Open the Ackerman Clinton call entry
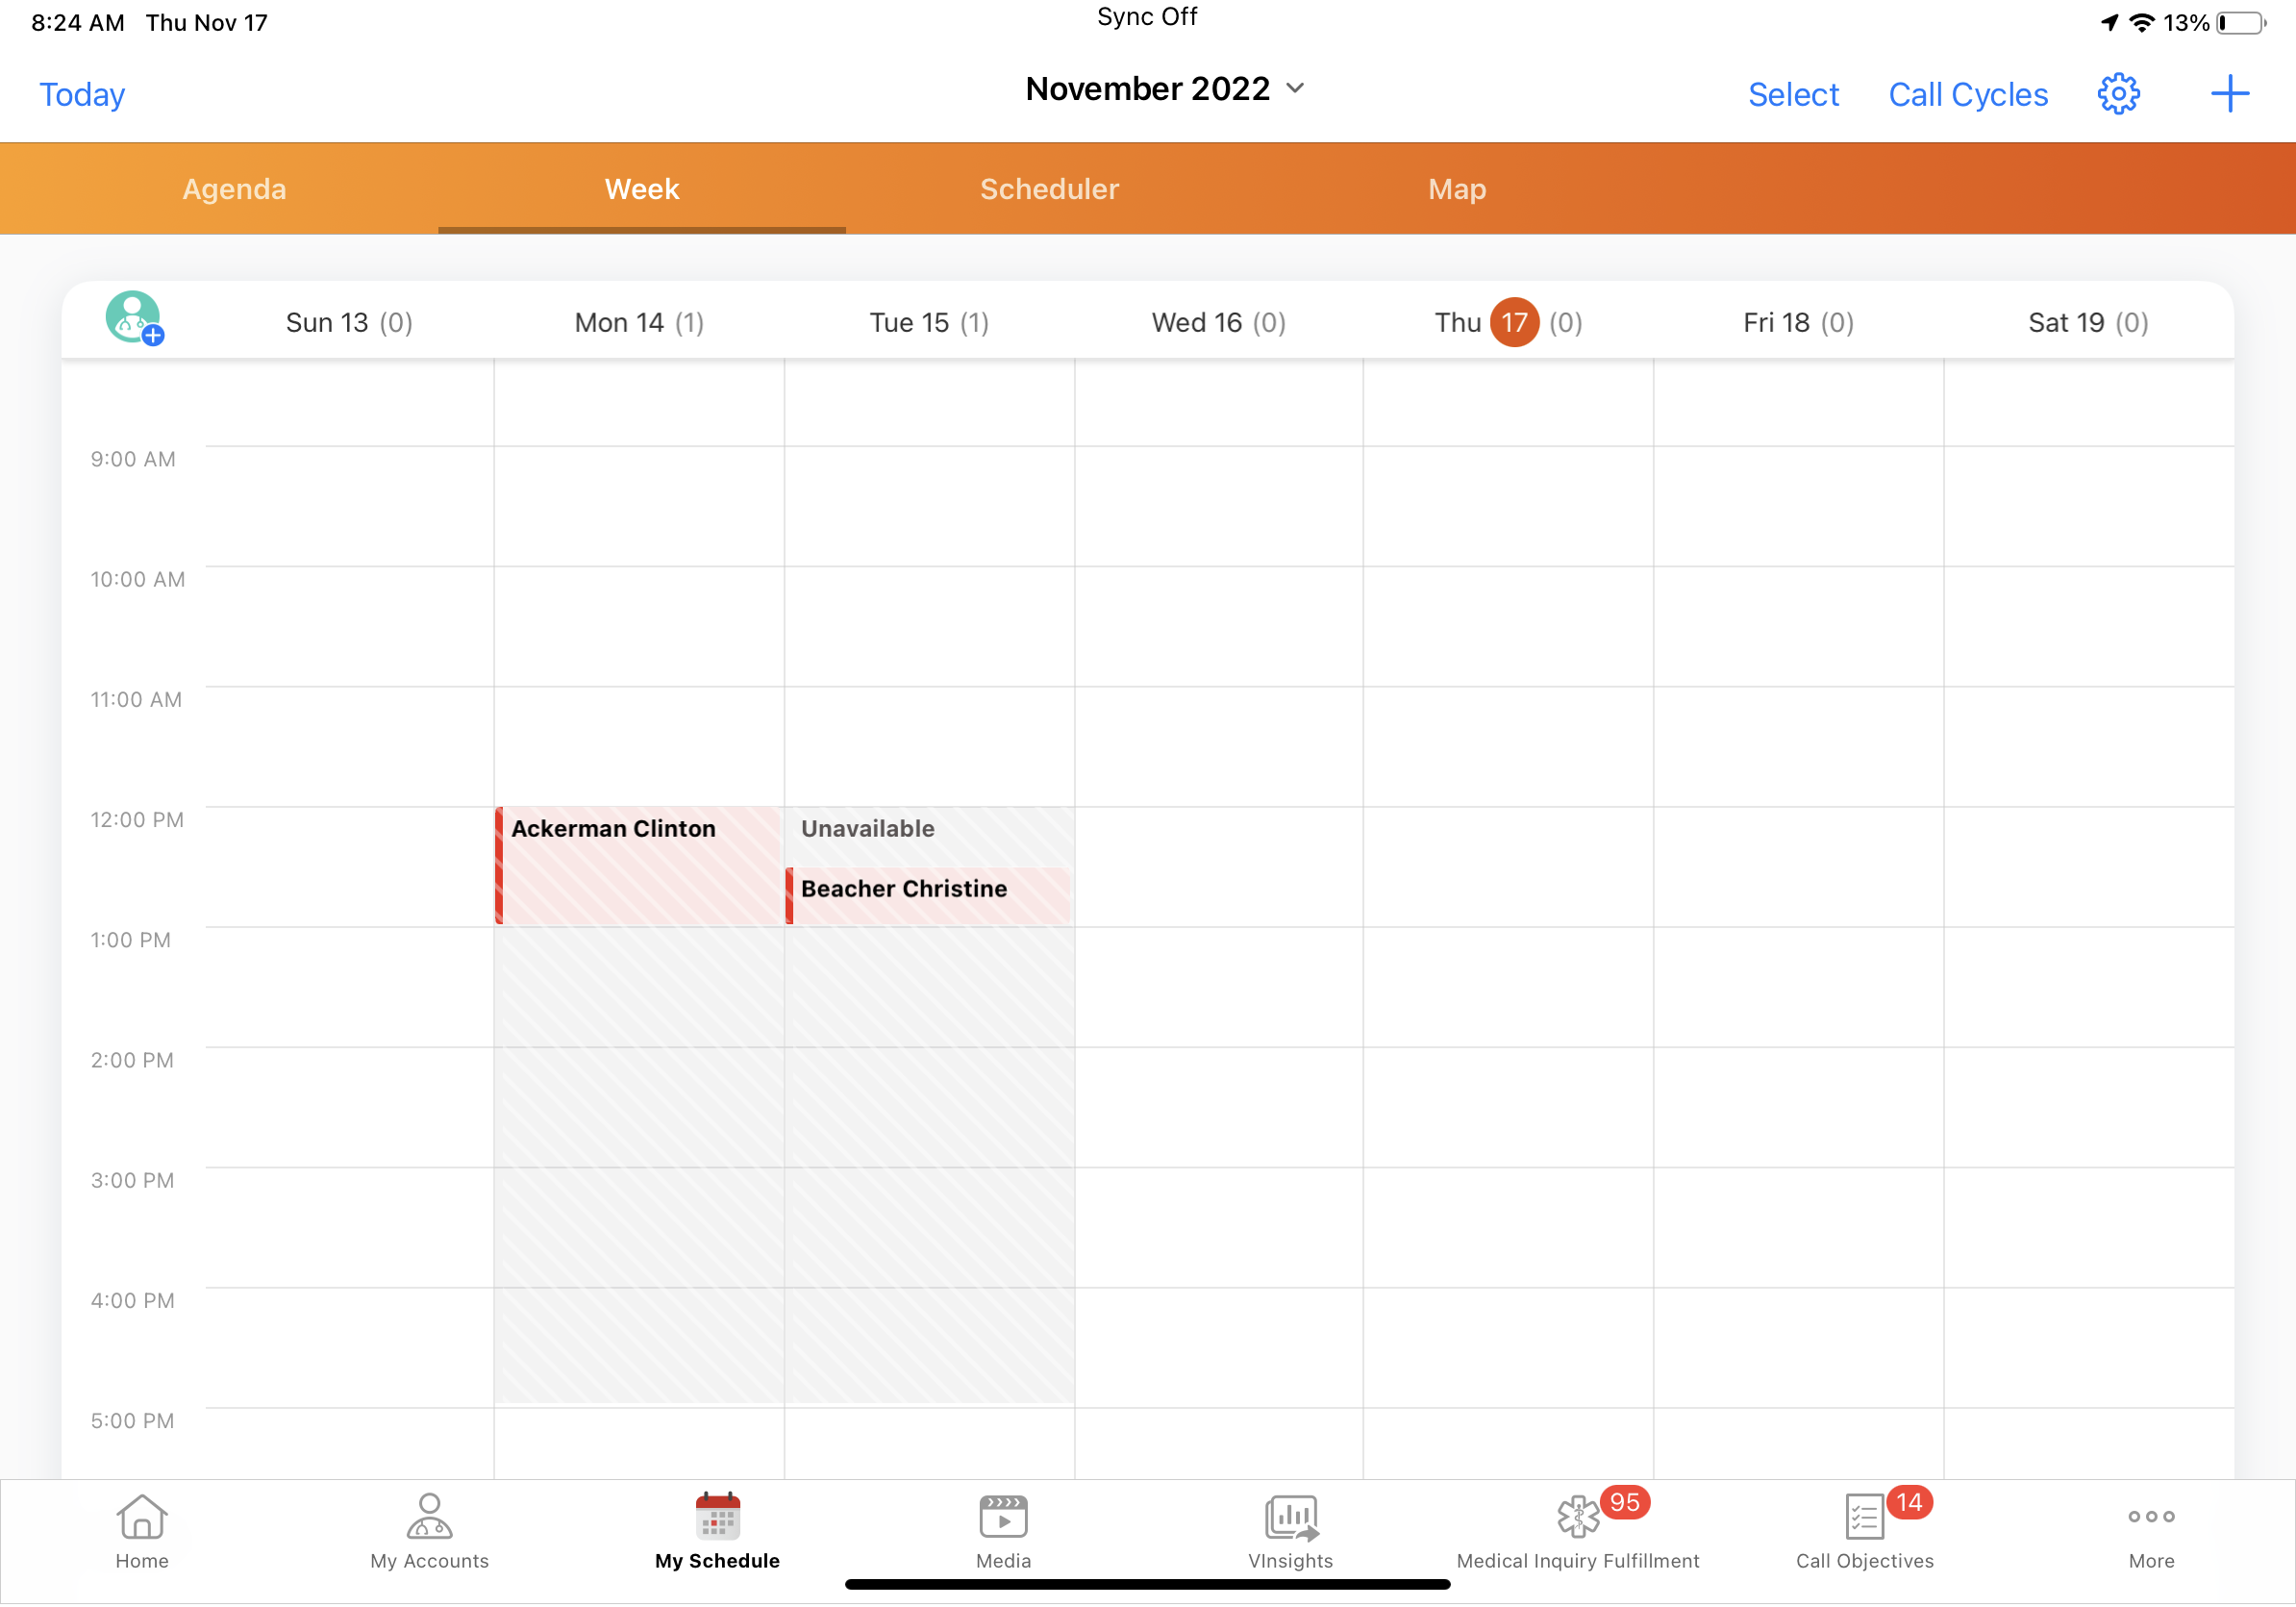The image size is (2296, 1607). pos(638,866)
